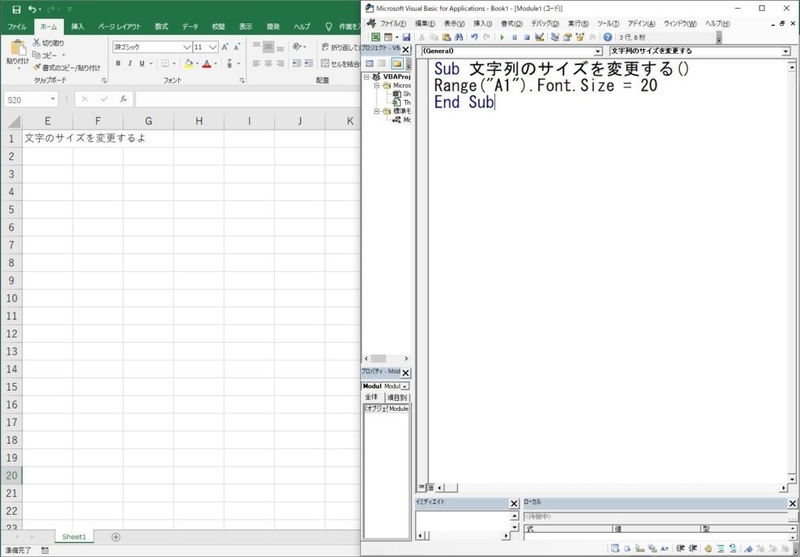Click the increase indent icon in Excel ribbon
Screen dimensions: 800x557
tap(308, 64)
